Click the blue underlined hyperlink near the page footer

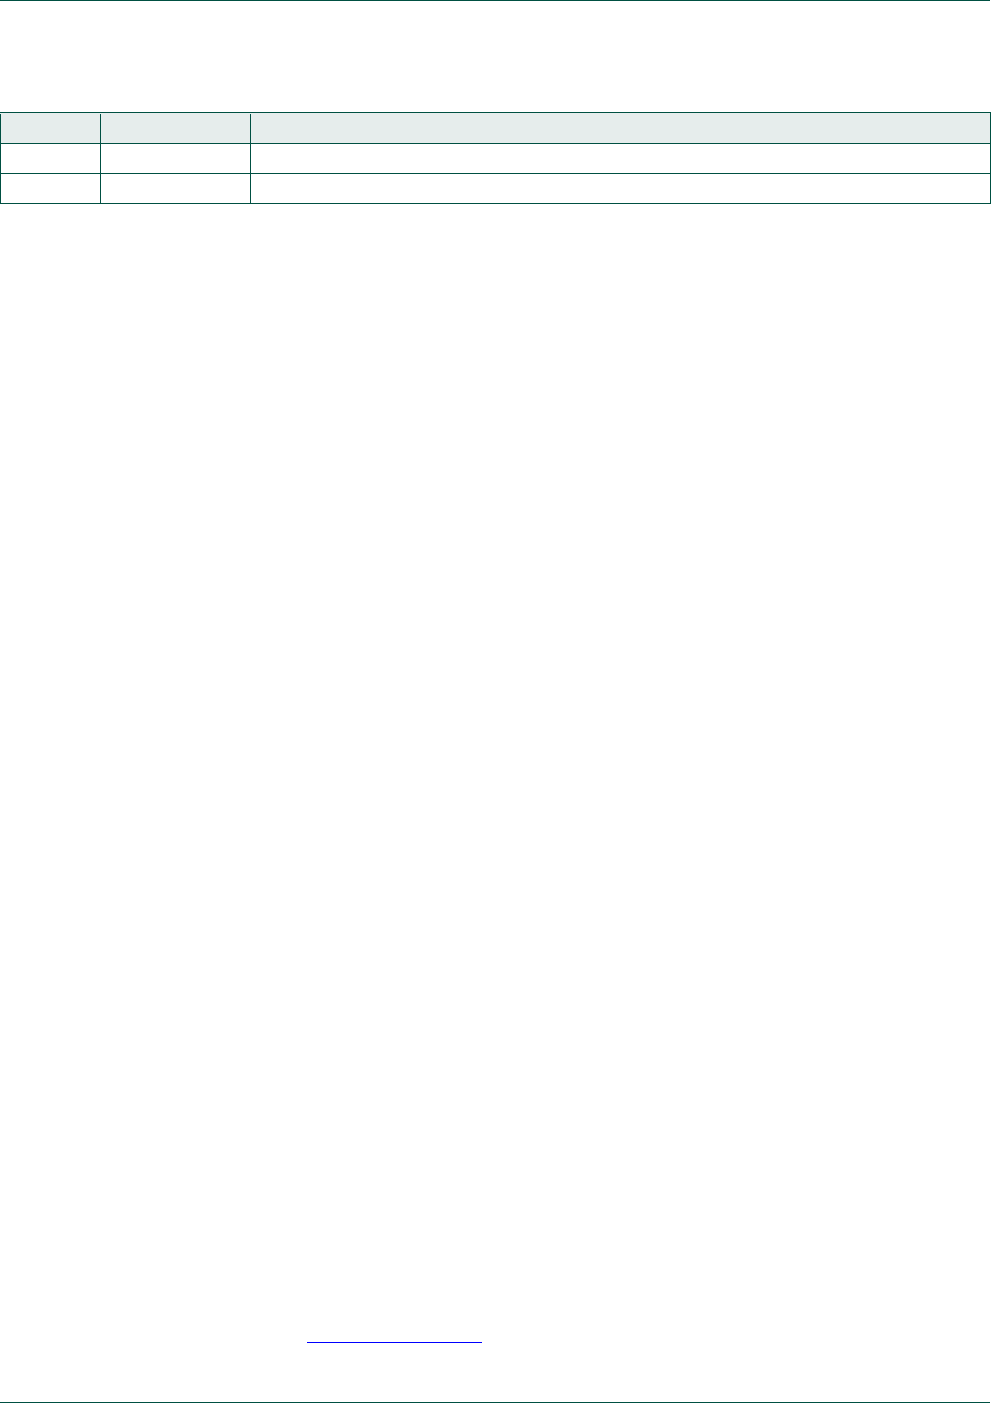pos(394,1342)
